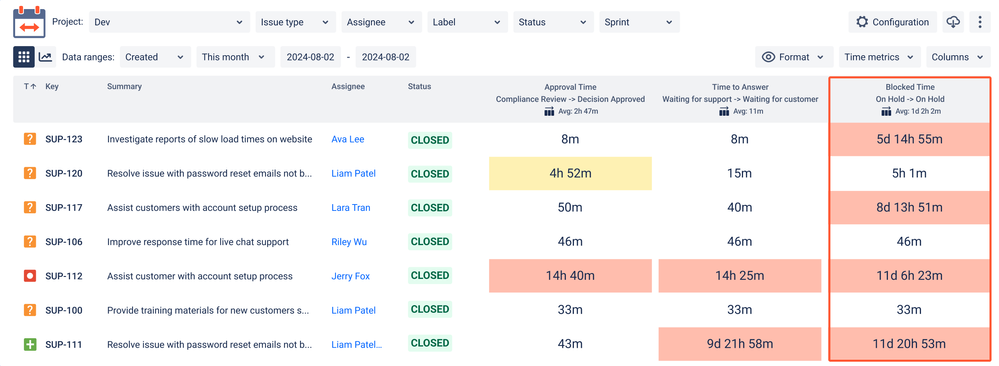The image size is (999, 366).
Task: Open issue key SUP-123
Action: pos(64,139)
